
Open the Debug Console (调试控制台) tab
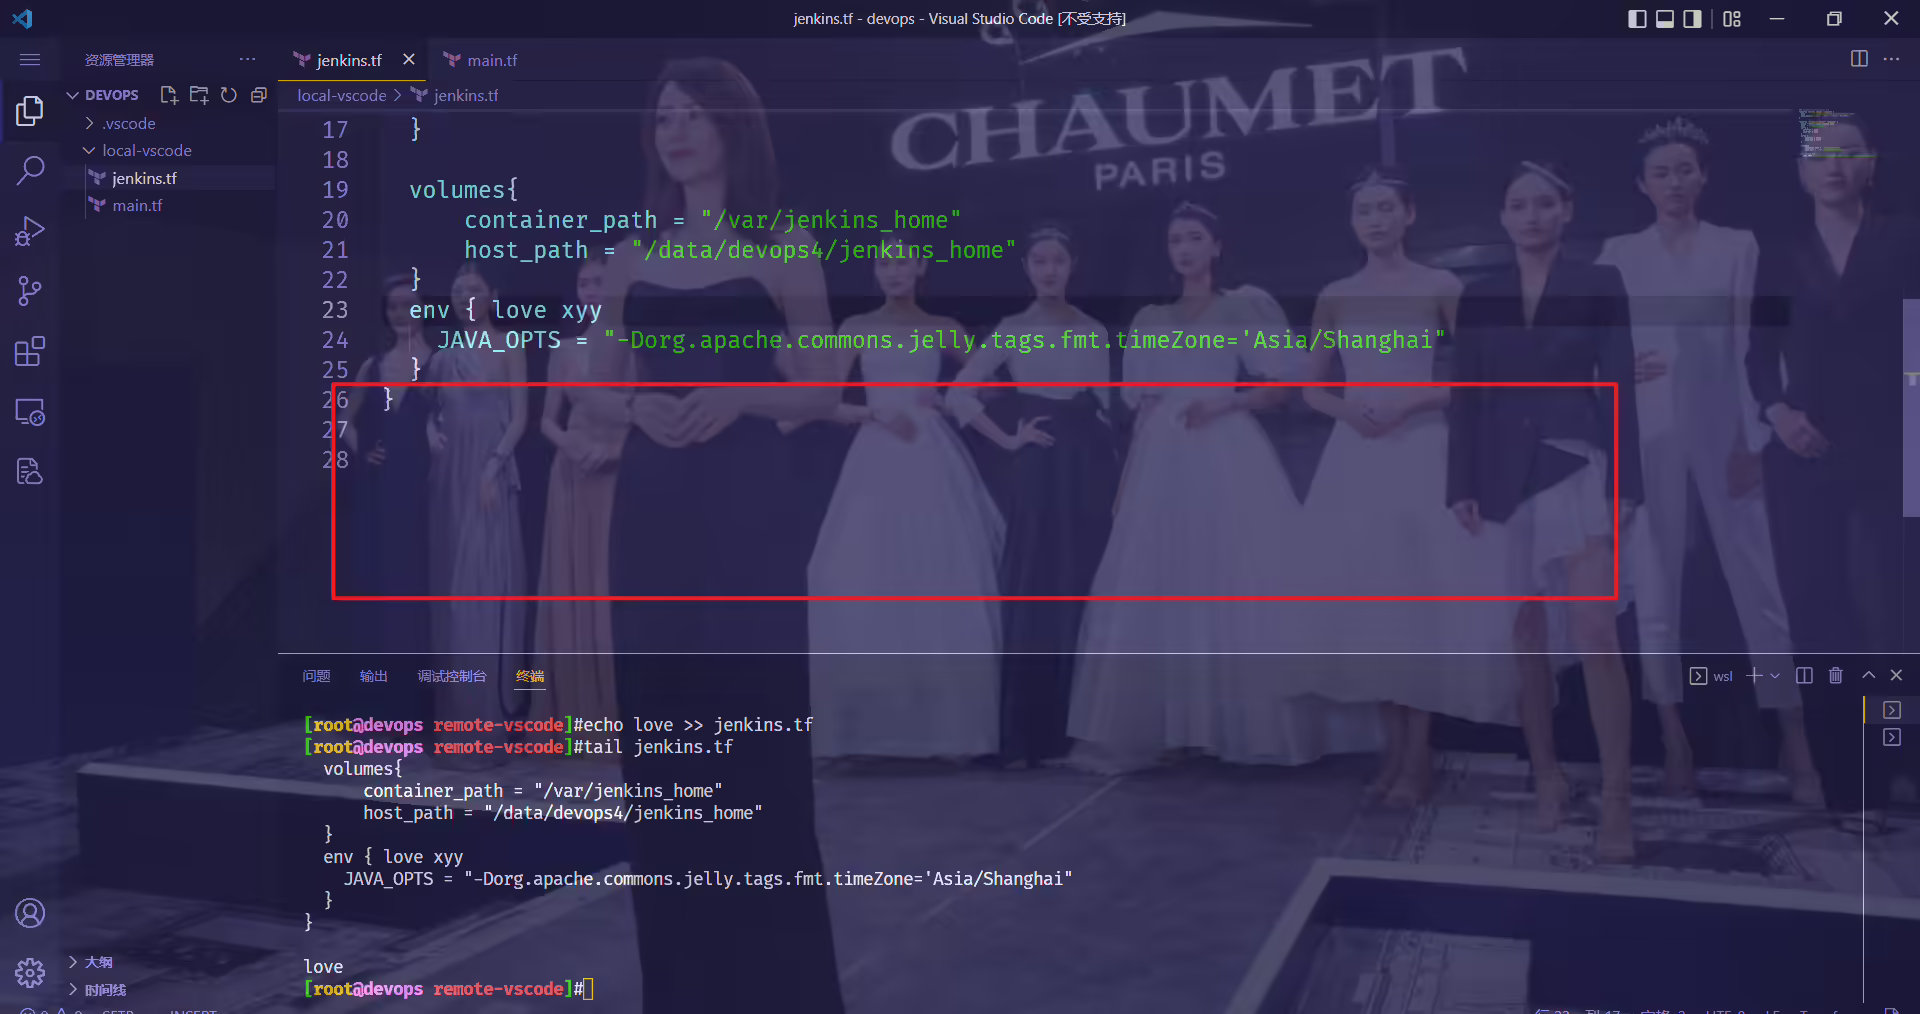click(451, 676)
